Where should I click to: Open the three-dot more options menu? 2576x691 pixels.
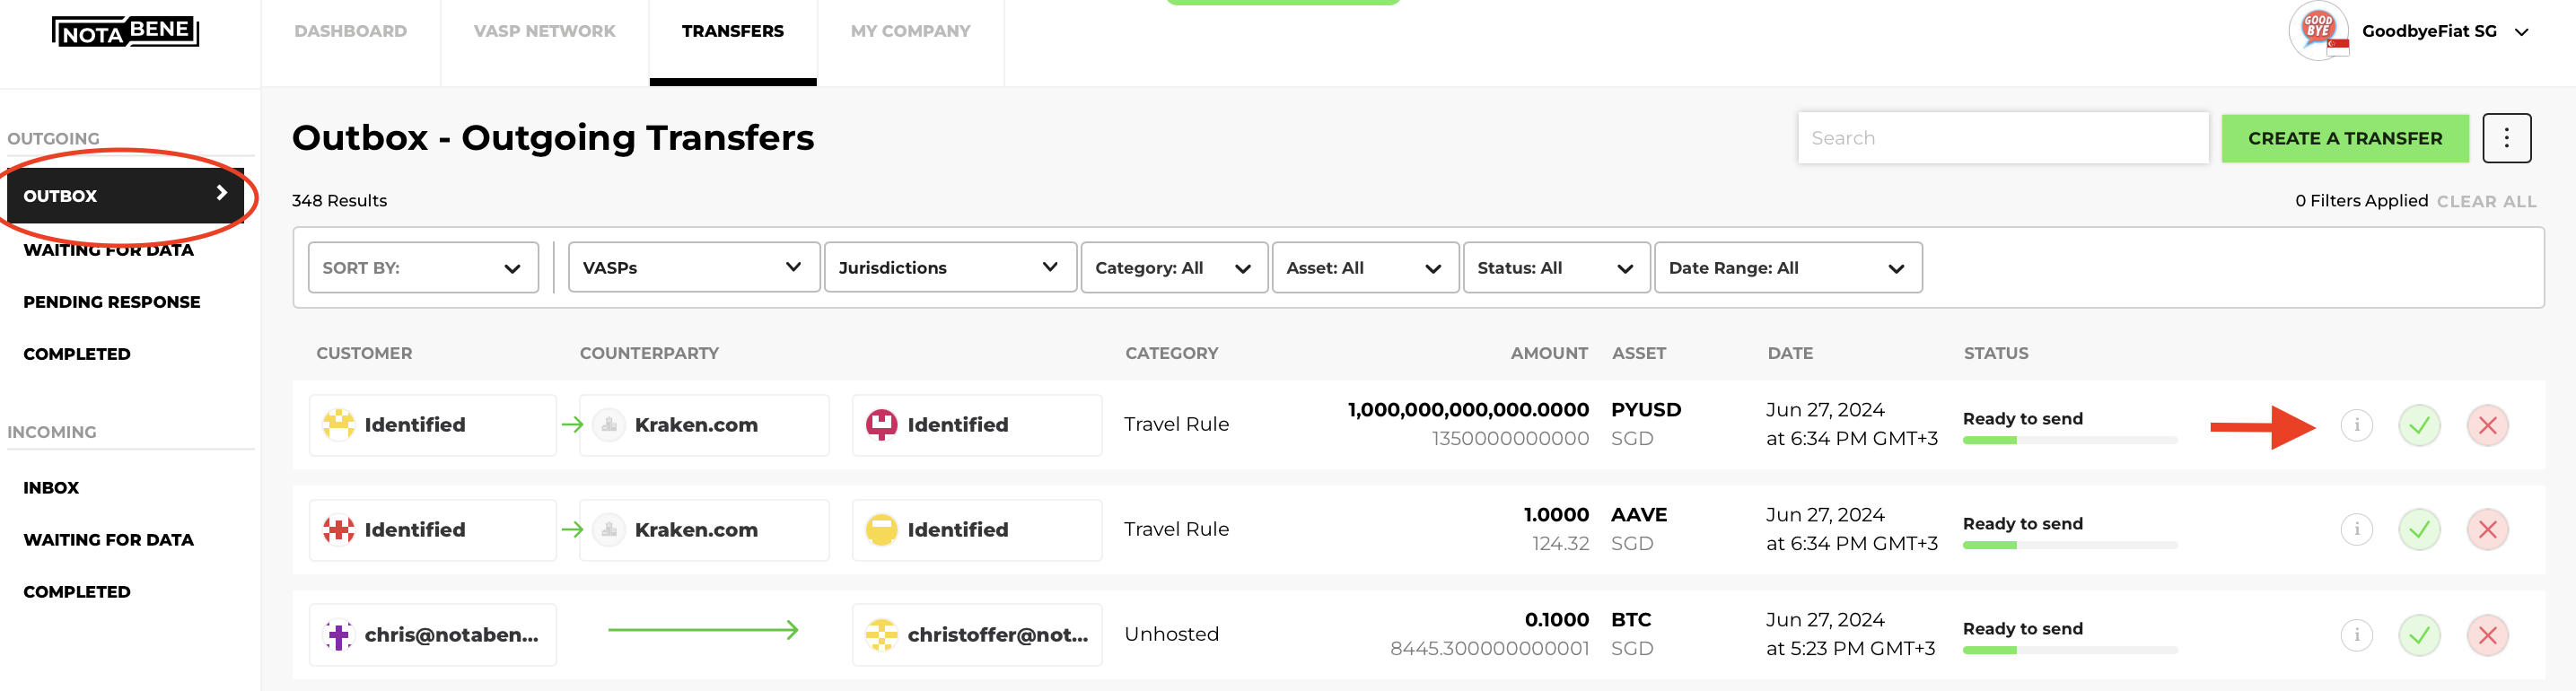pos(2506,138)
